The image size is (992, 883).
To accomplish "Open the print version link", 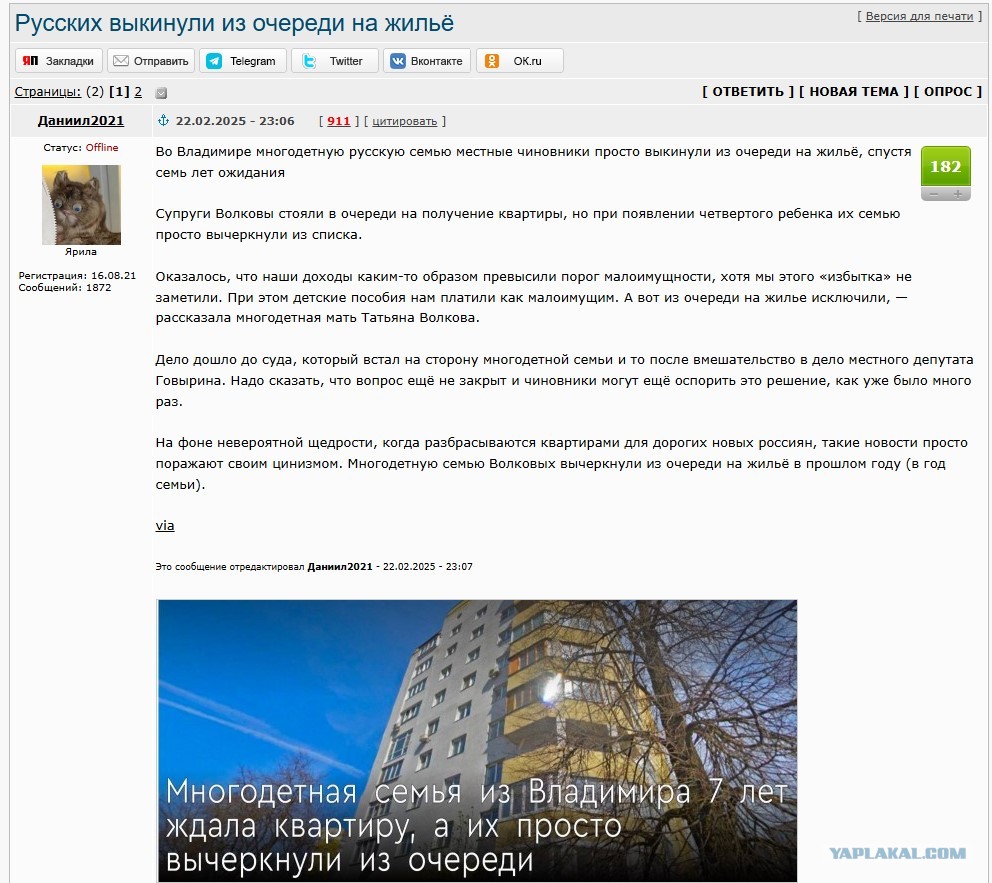I will 919,16.
